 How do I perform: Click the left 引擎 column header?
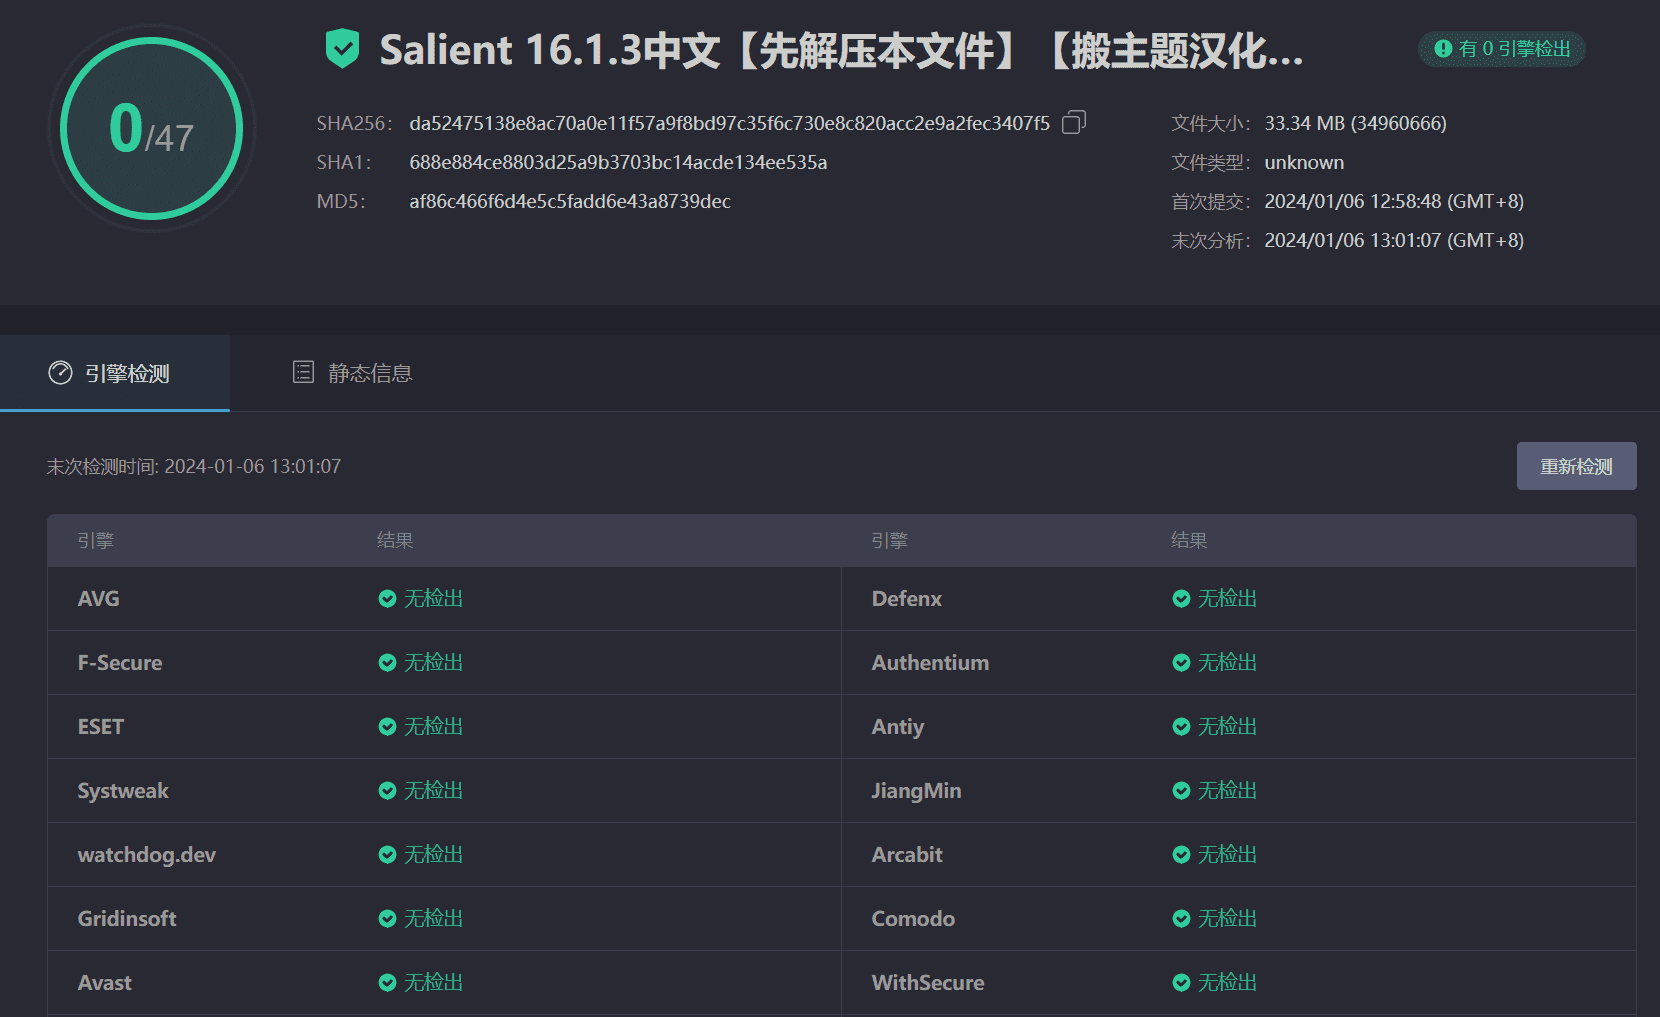click(x=96, y=540)
